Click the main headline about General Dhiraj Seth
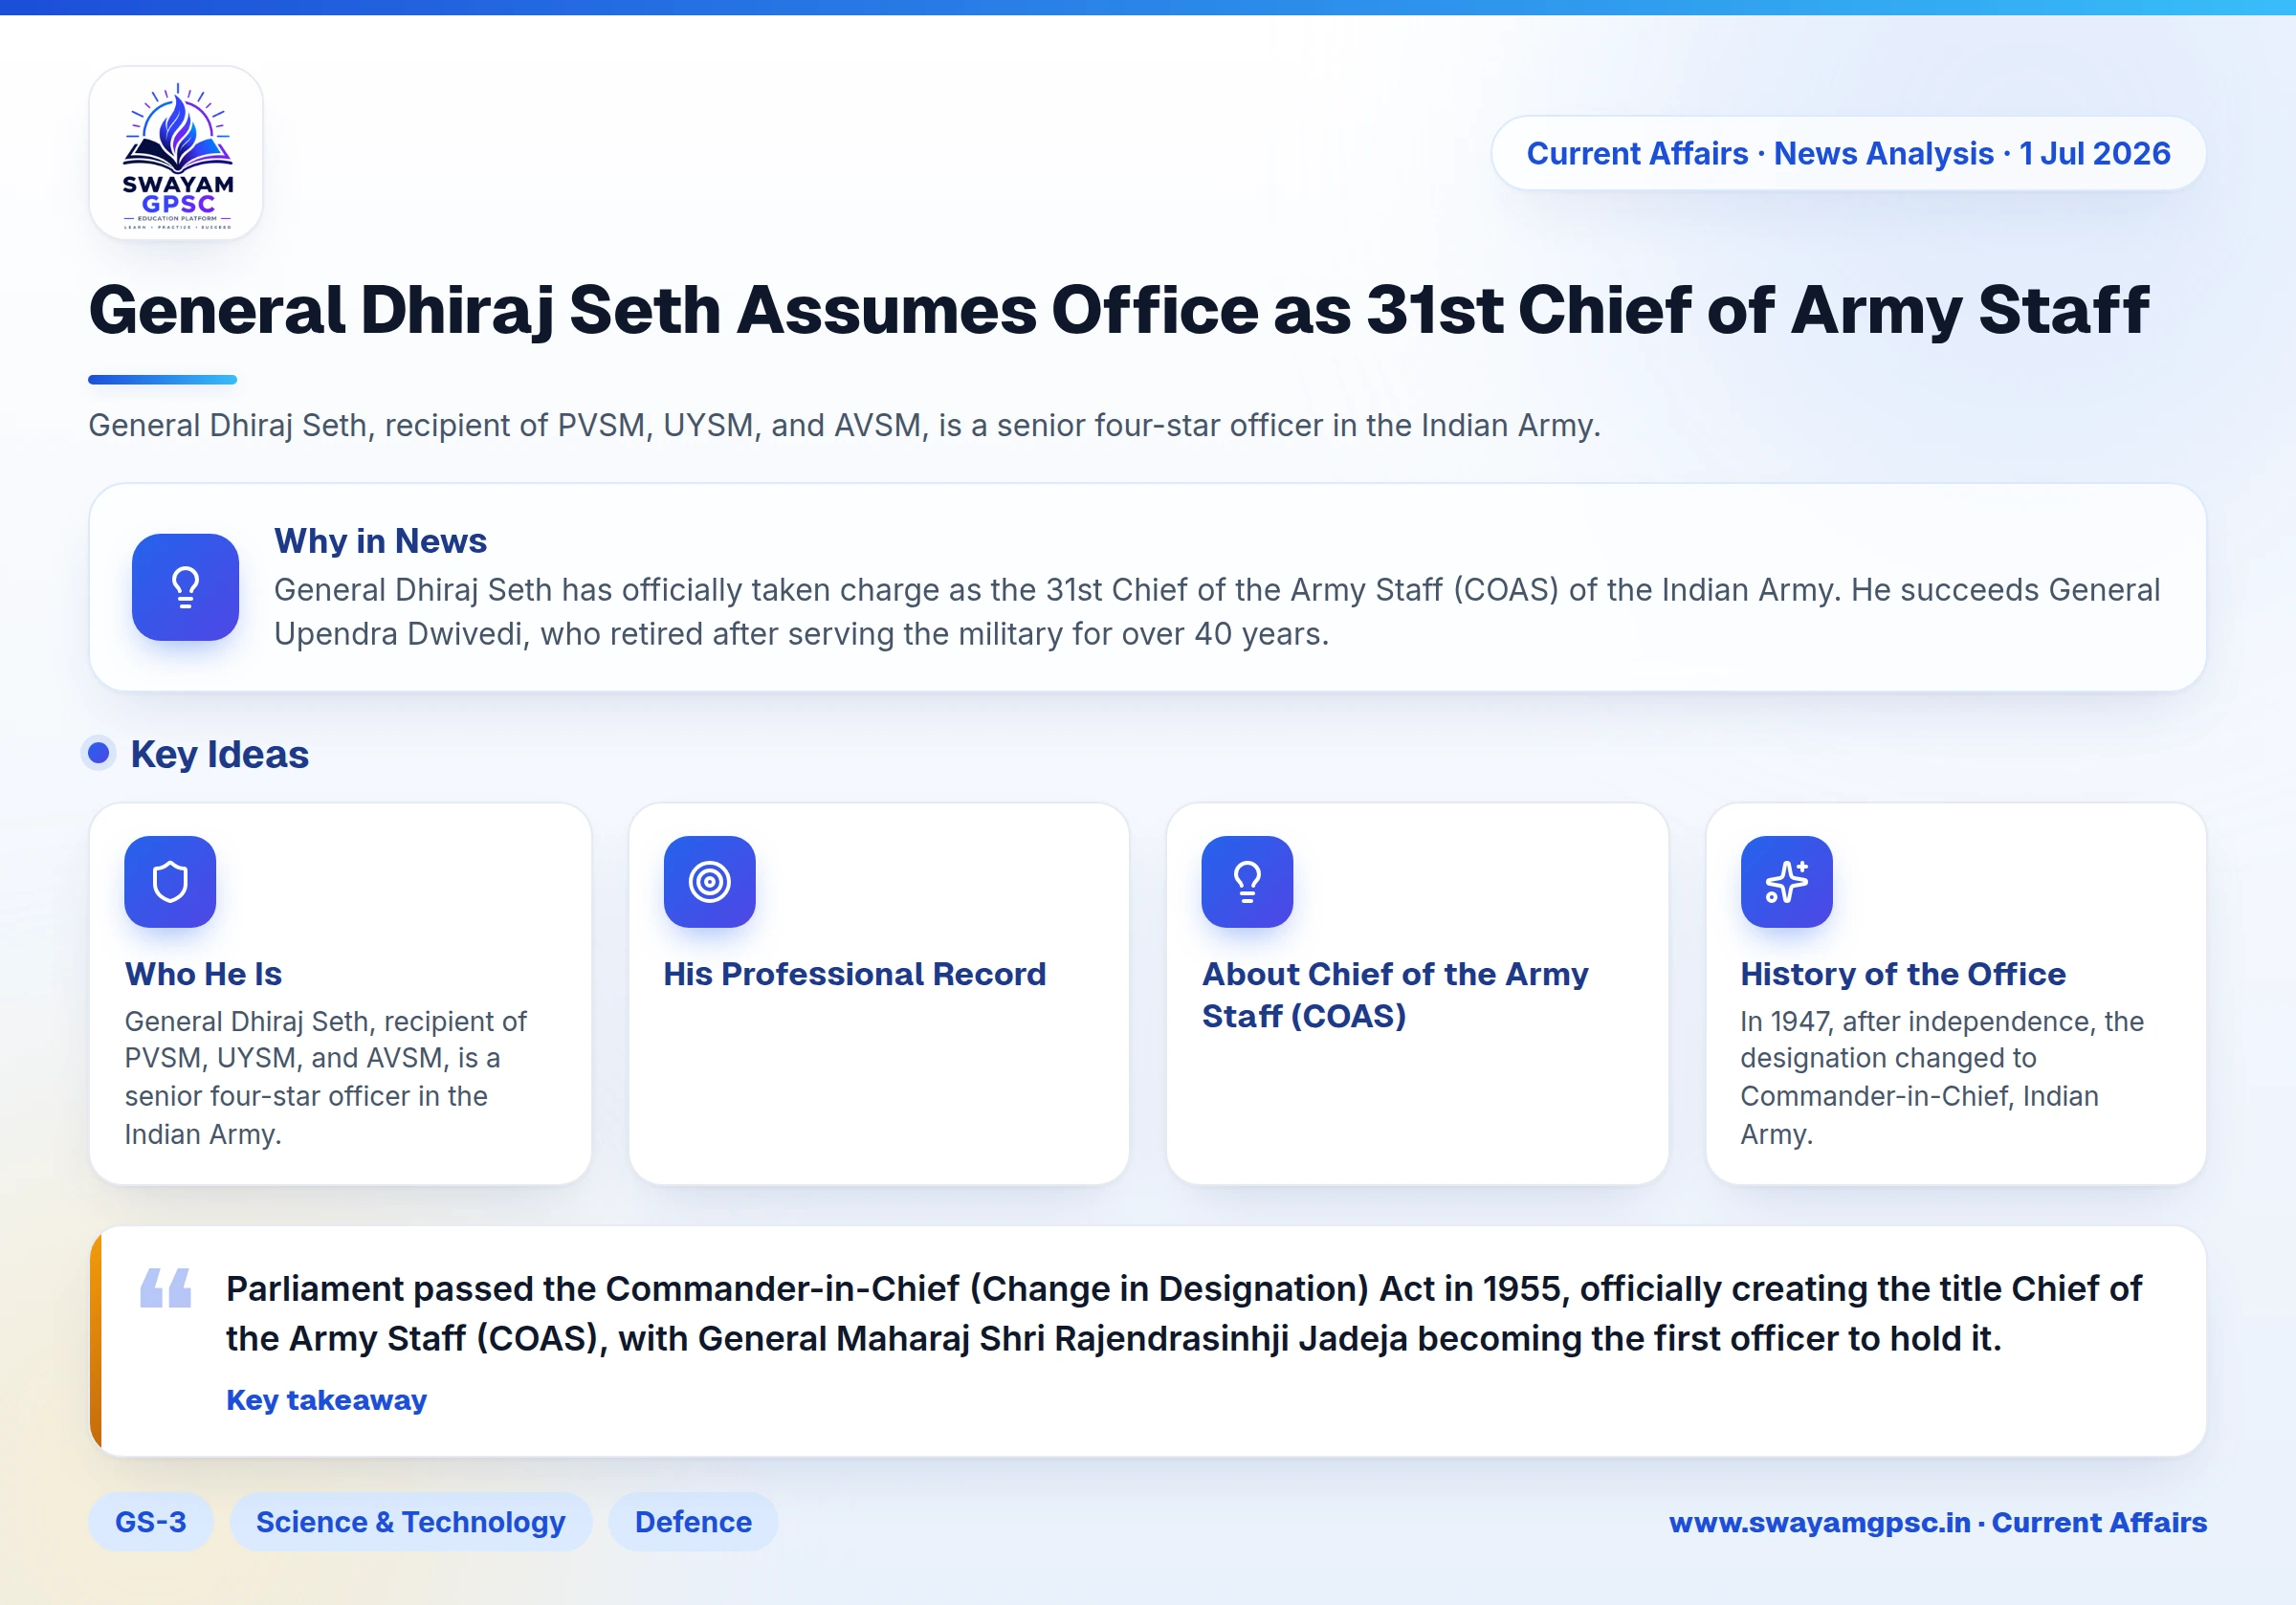This screenshot has height=1605, width=2296. click(x=1118, y=310)
